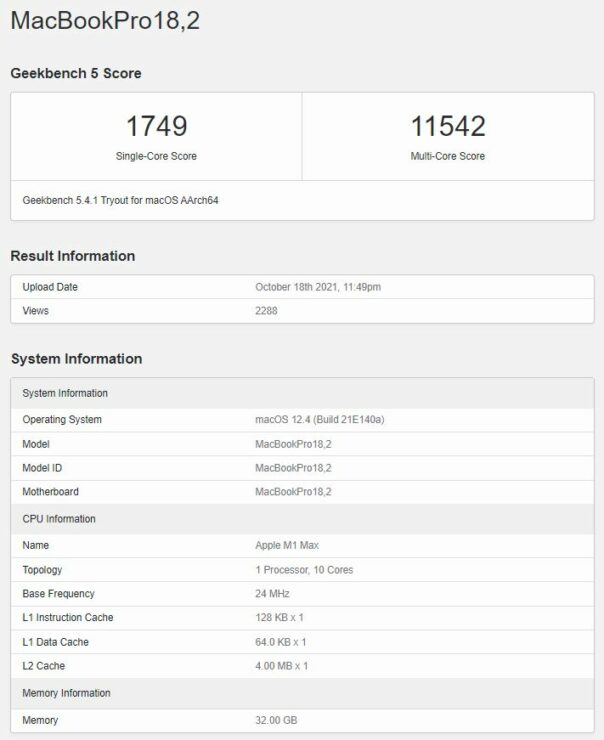Select the 1 Processor, 10 Cores value
604x740 pixels.
tap(304, 570)
